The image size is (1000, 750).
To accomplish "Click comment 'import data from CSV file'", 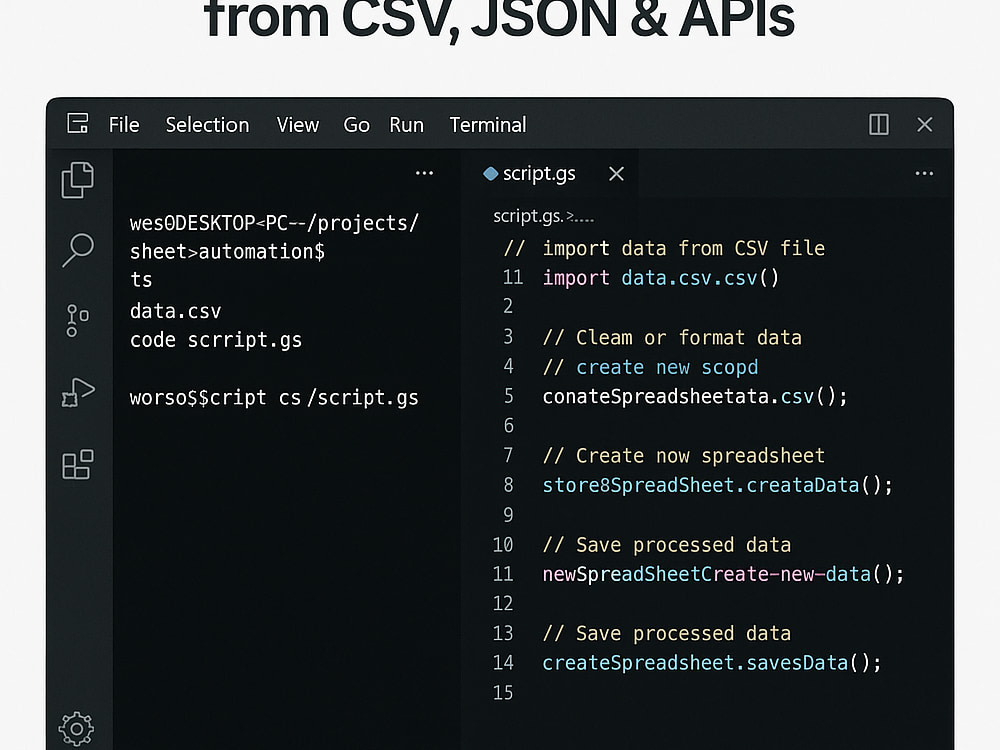I will [x=684, y=248].
